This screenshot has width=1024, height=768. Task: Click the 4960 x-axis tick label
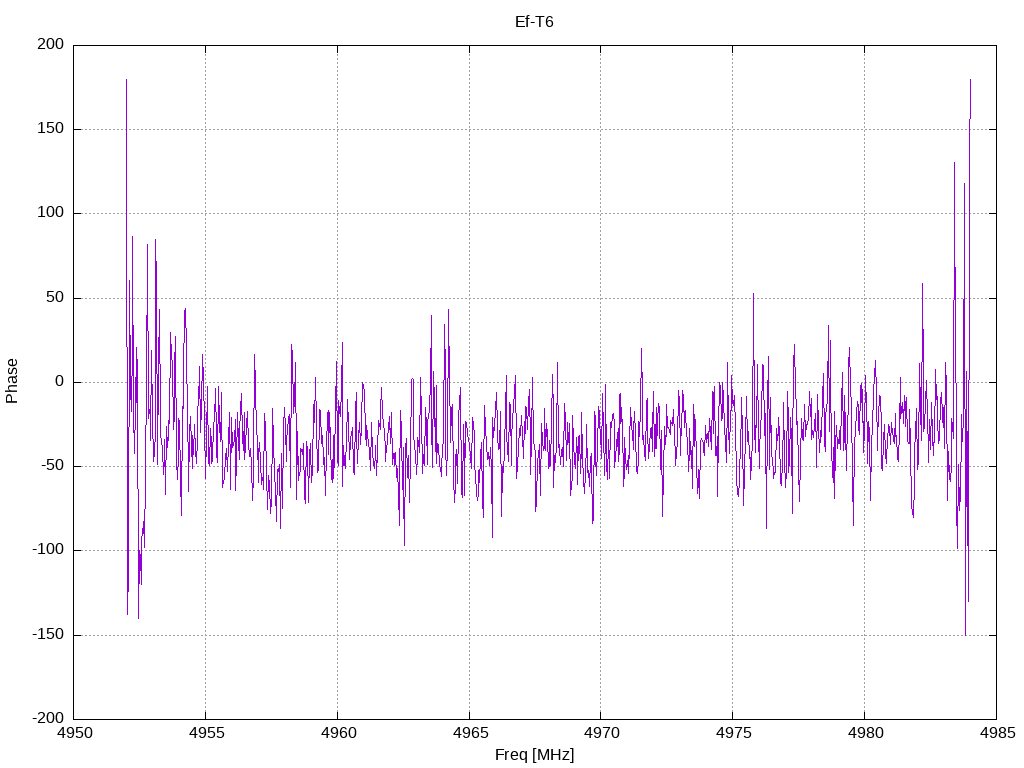pyautogui.click(x=337, y=733)
